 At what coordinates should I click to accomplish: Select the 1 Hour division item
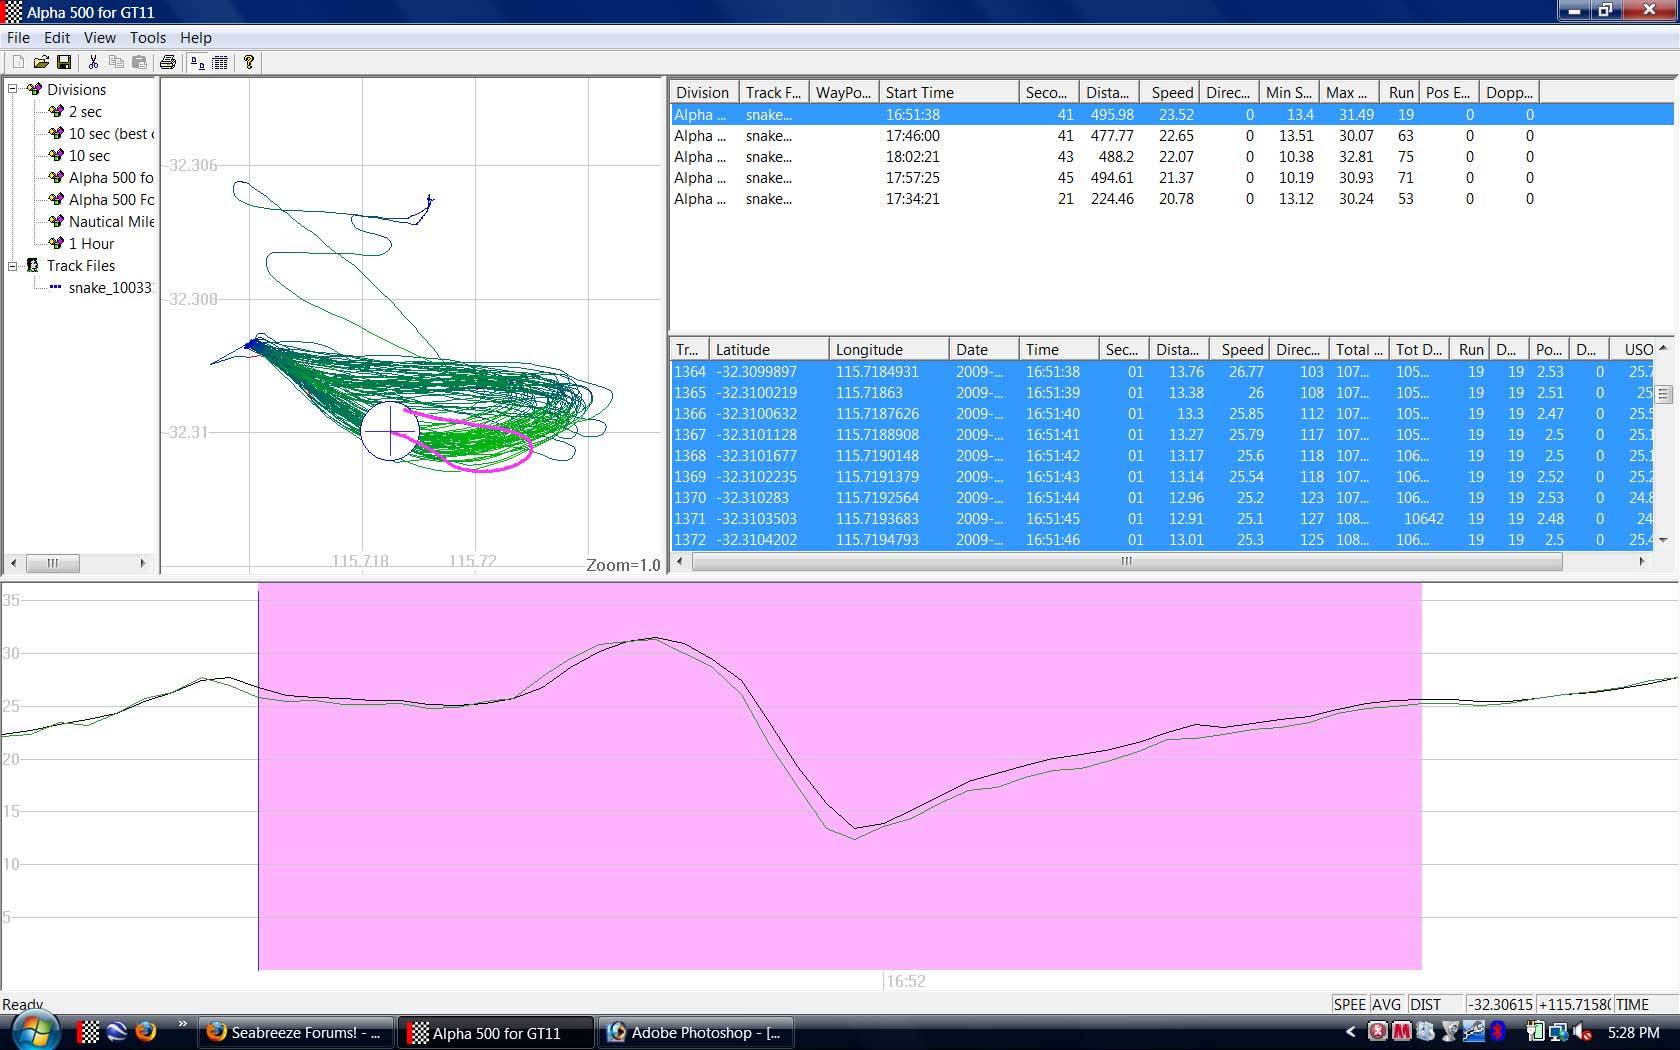click(x=91, y=244)
